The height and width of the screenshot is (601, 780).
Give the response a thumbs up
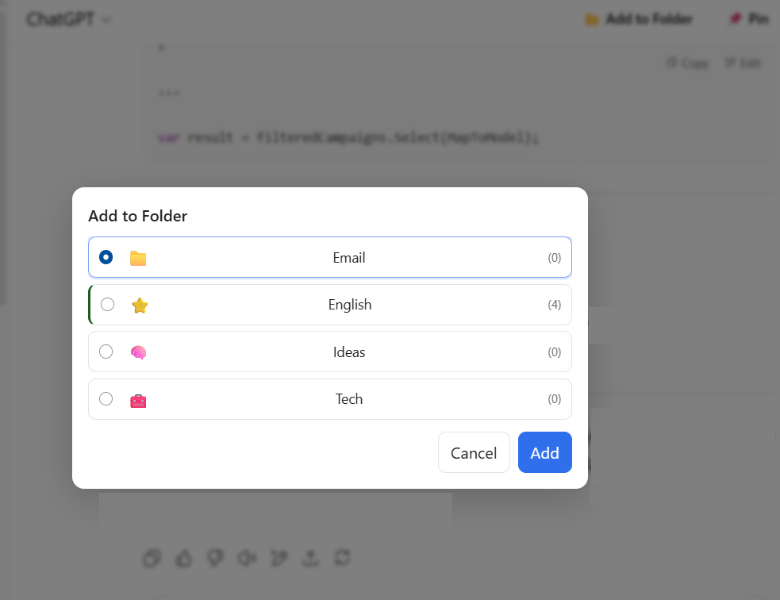pyautogui.click(x=183, y=558)
